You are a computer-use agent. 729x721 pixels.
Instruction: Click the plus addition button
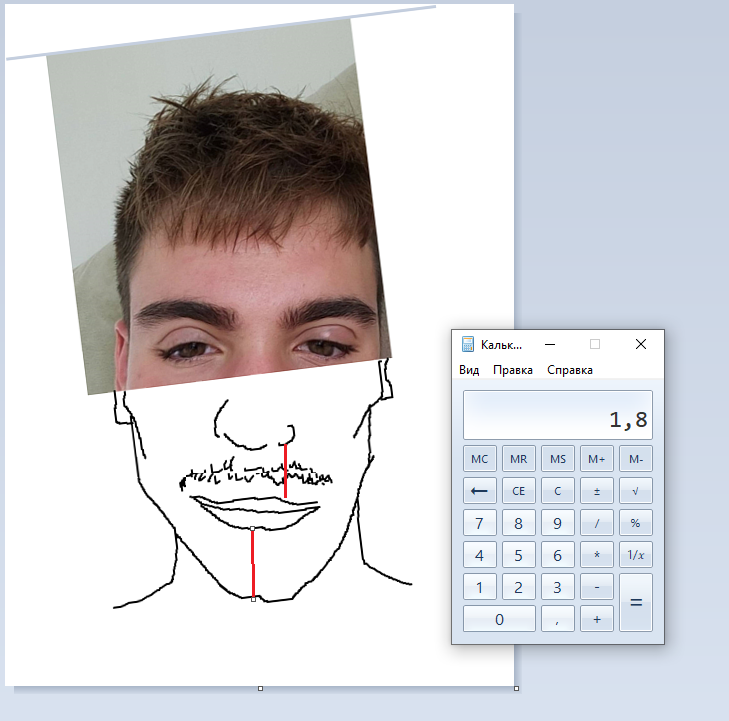tap(596, 619)
